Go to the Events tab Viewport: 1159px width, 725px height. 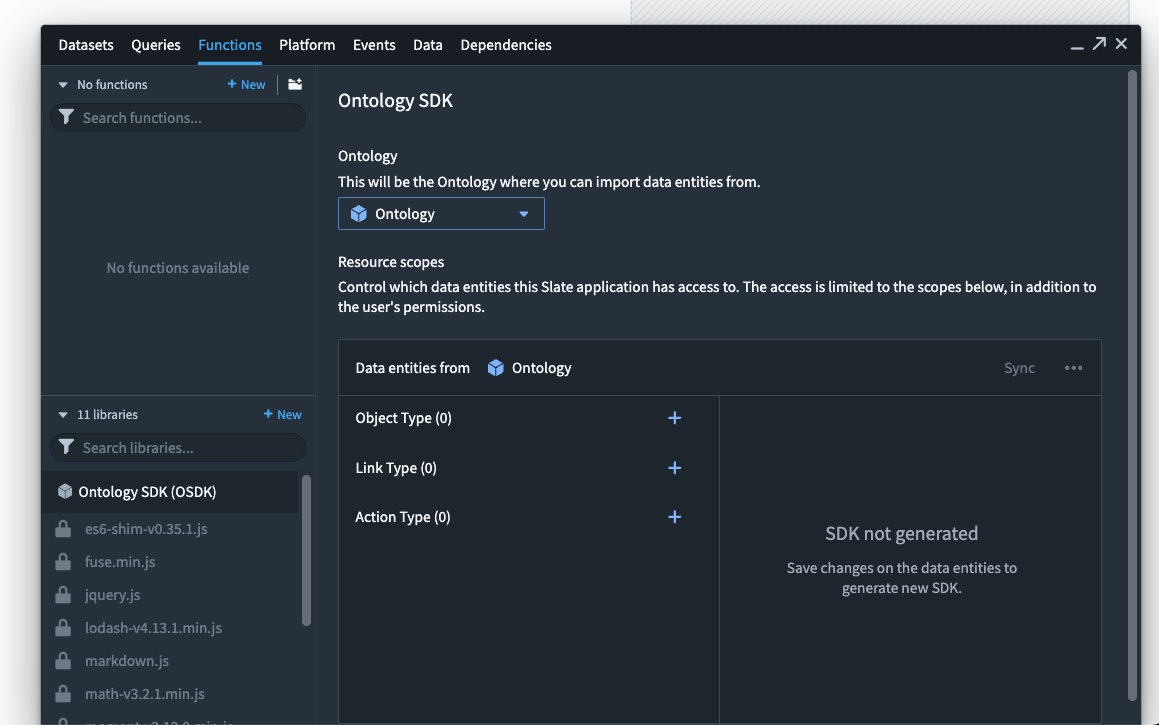374,45
